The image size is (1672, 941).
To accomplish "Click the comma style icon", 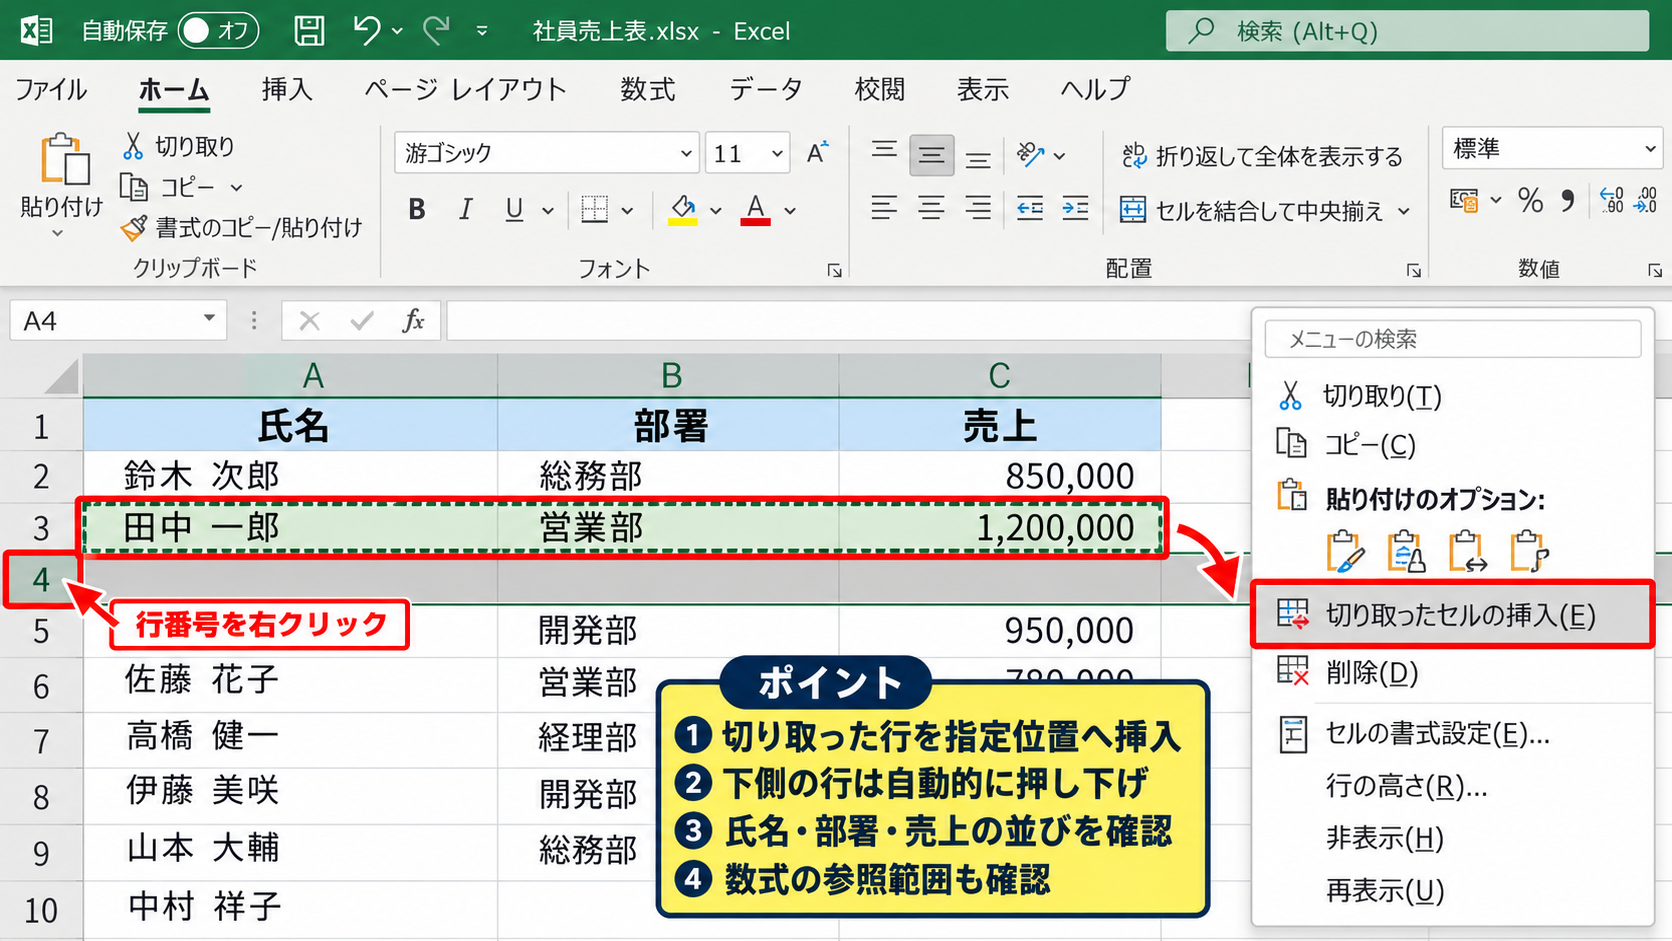I will (1568, 201).
